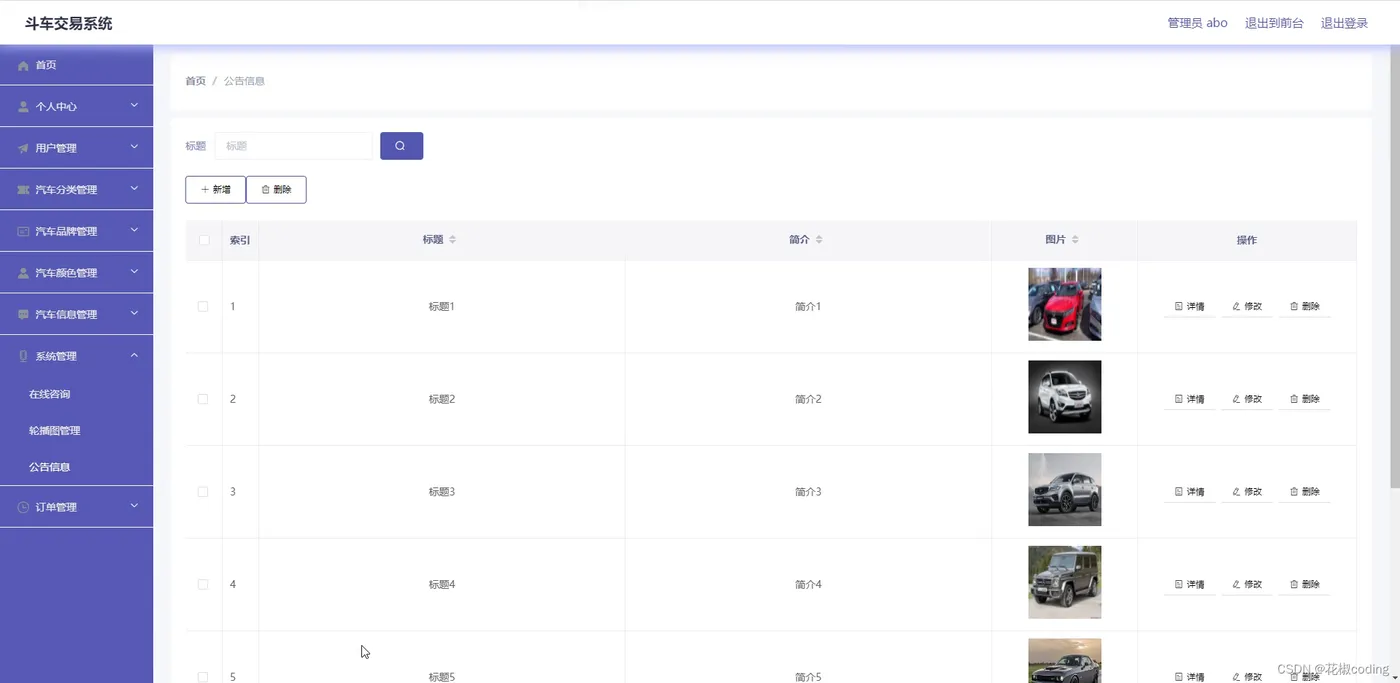Check the checkbox for row 3
This screenshot has width=1400, height=683.
203,492
